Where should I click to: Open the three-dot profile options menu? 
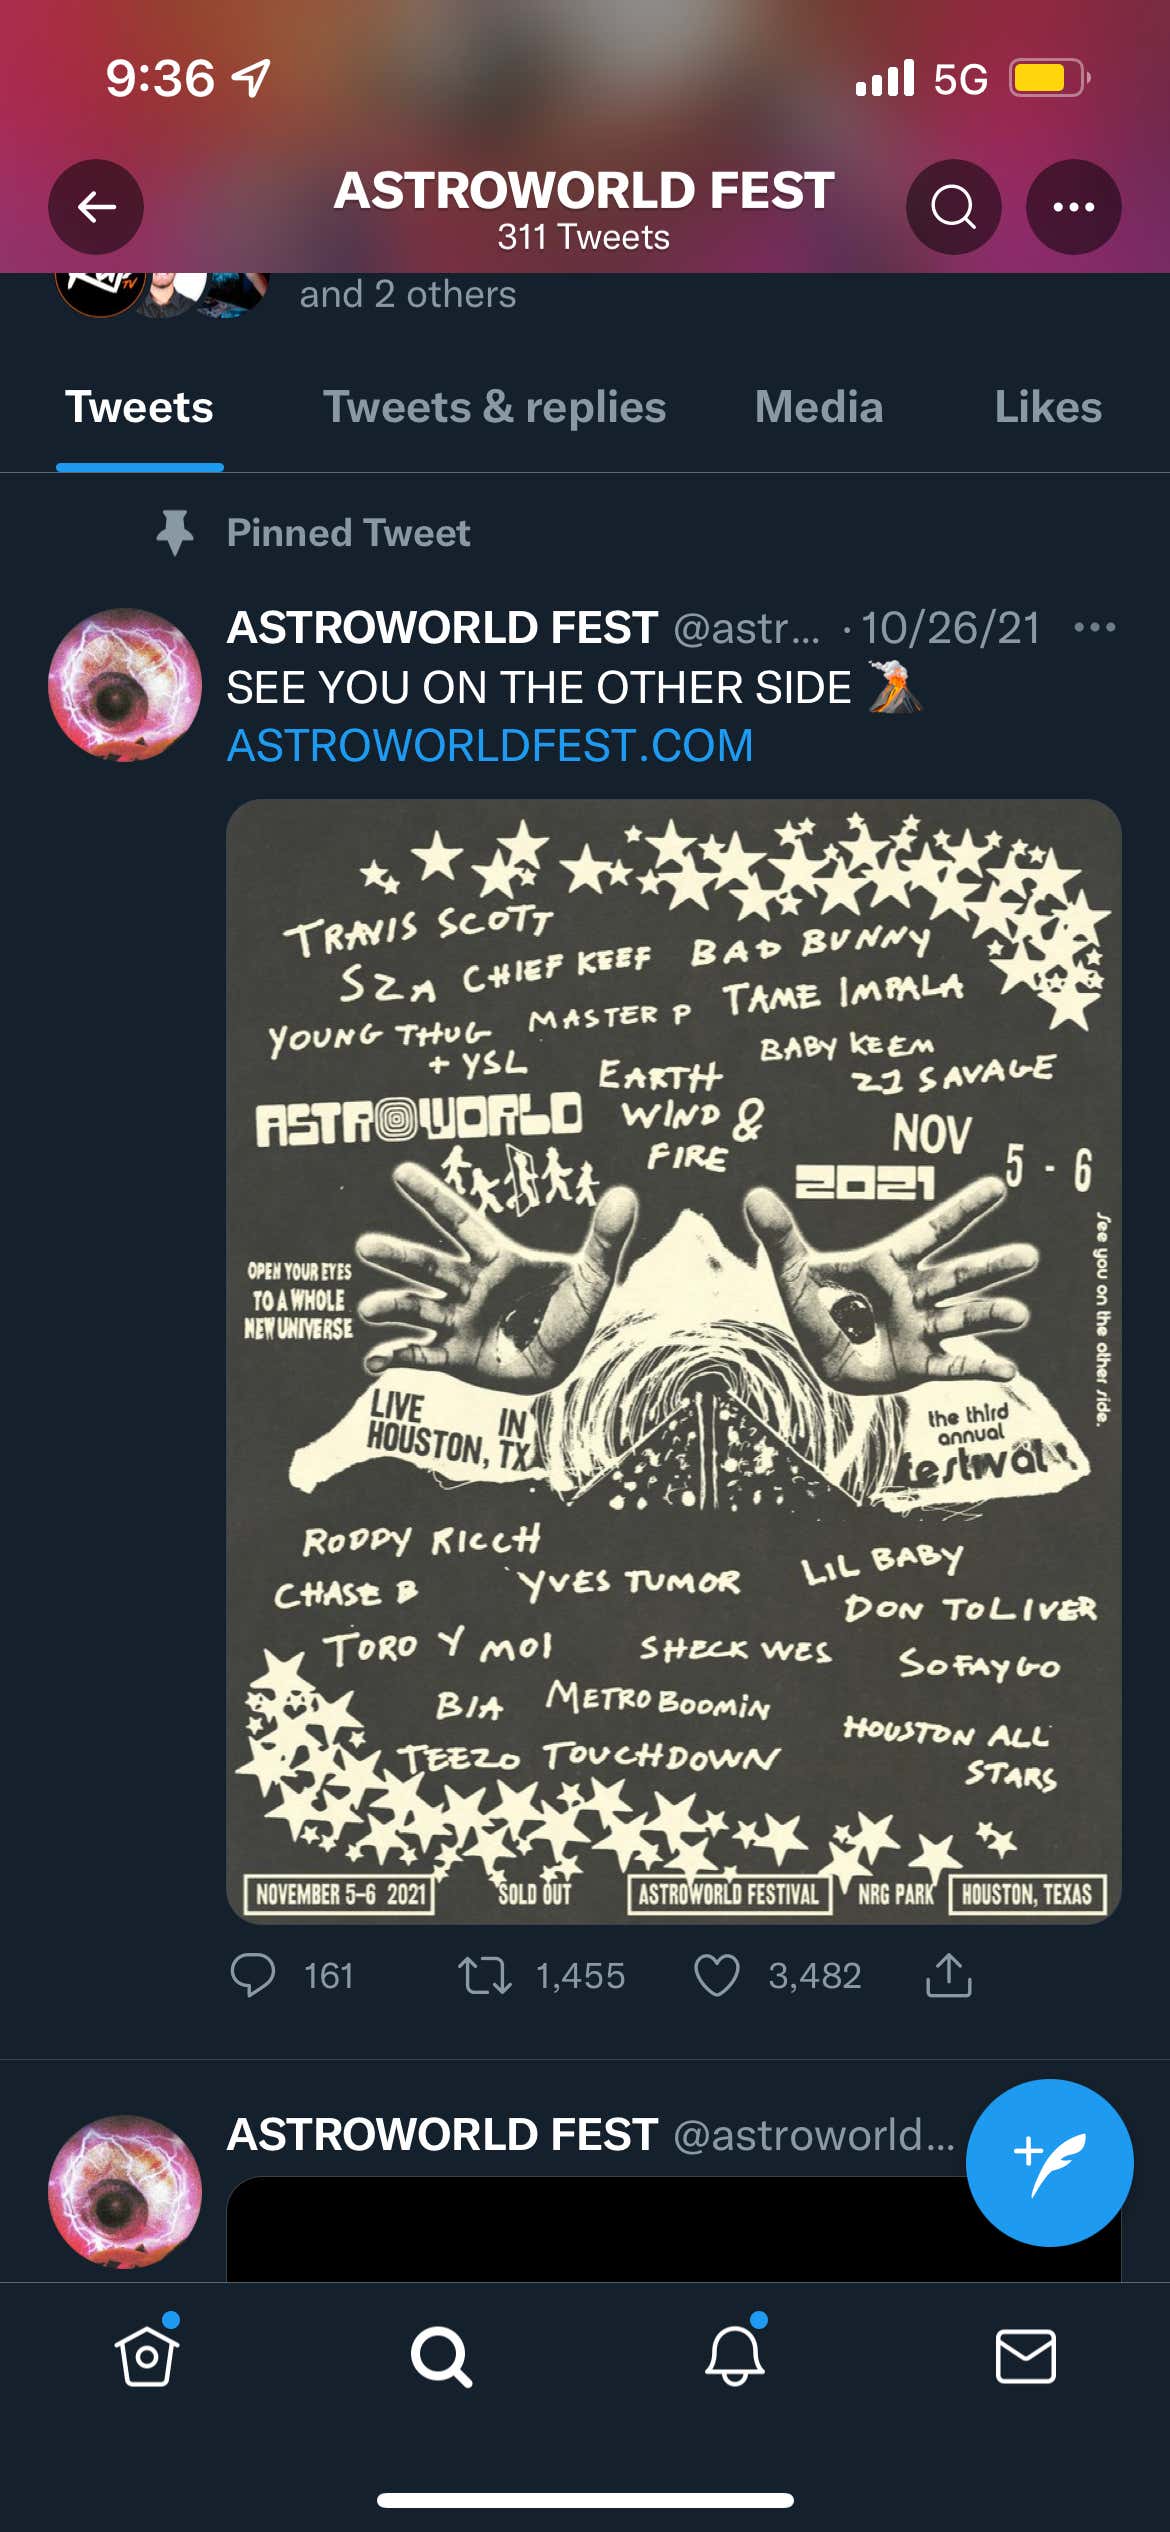point(1073,207)
